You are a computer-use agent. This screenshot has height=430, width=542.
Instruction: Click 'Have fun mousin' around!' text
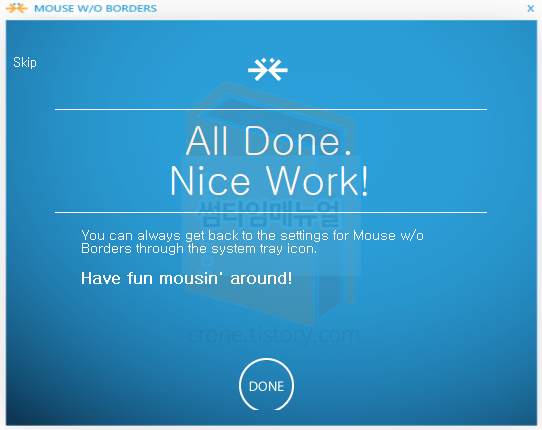point(187,278)
